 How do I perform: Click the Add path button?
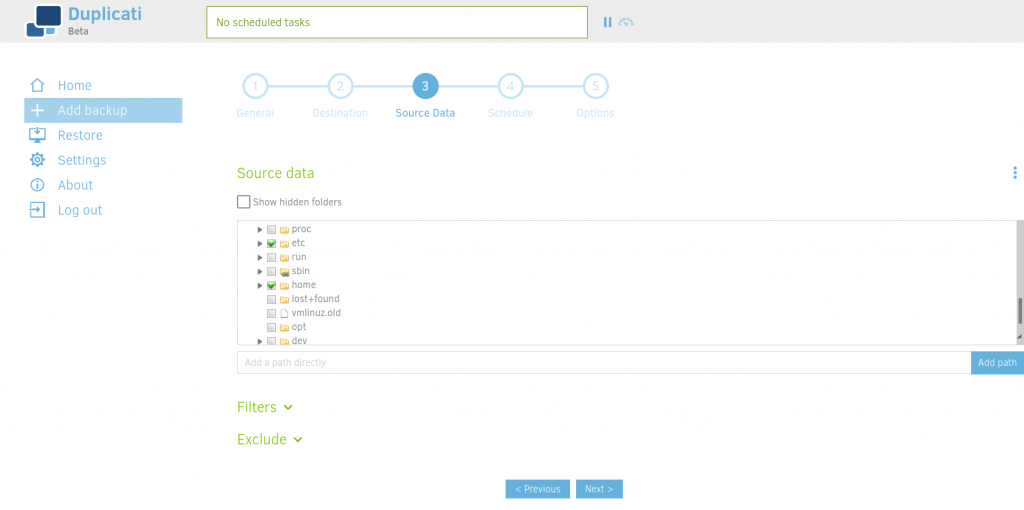997,362
